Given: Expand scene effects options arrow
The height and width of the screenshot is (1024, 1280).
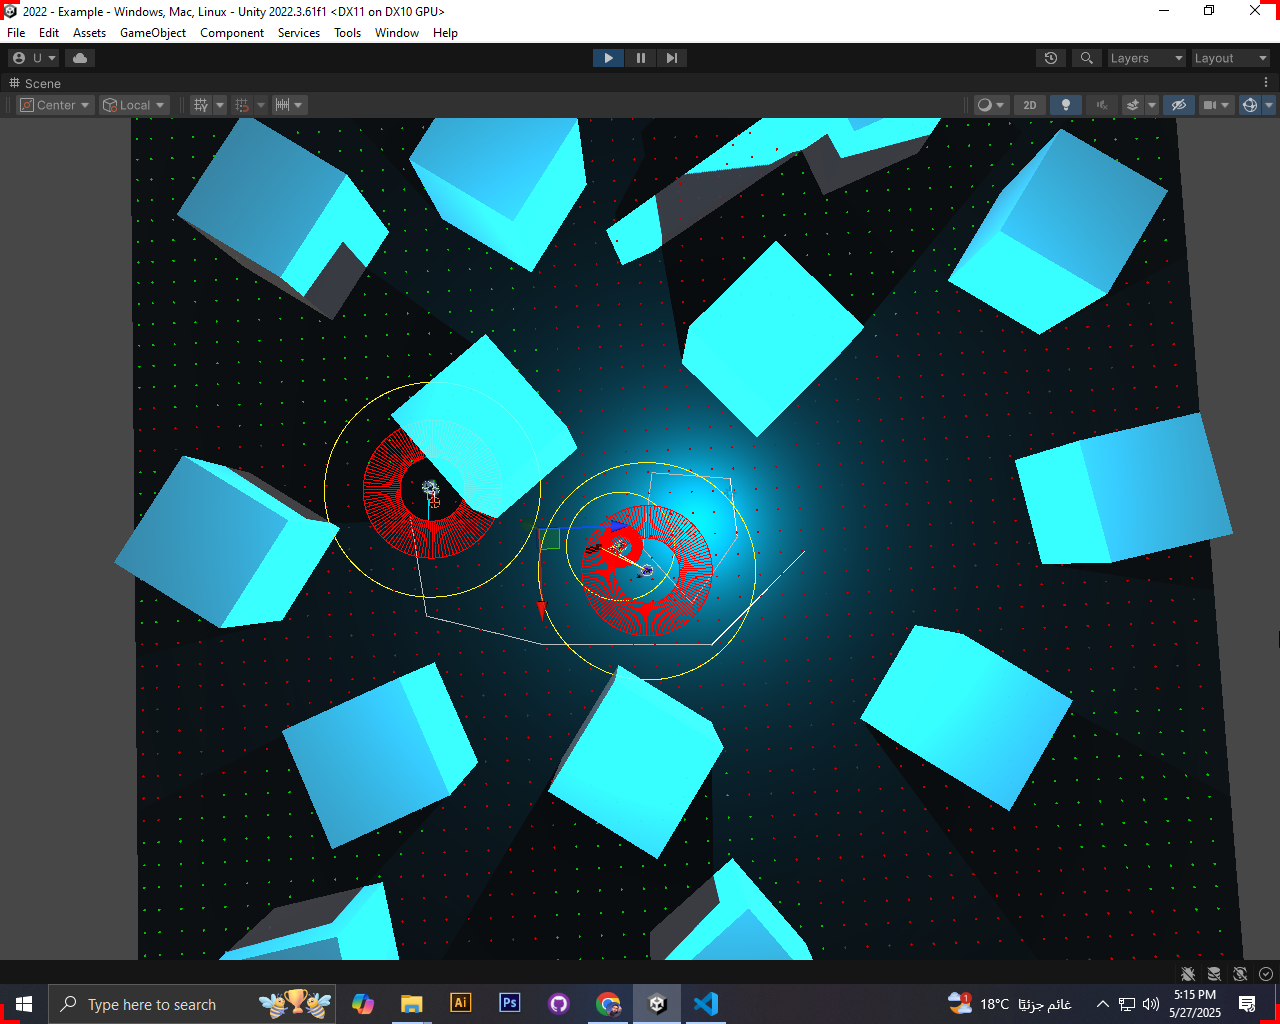Looking at the screenshot, I should click(x=1152, y=105).
